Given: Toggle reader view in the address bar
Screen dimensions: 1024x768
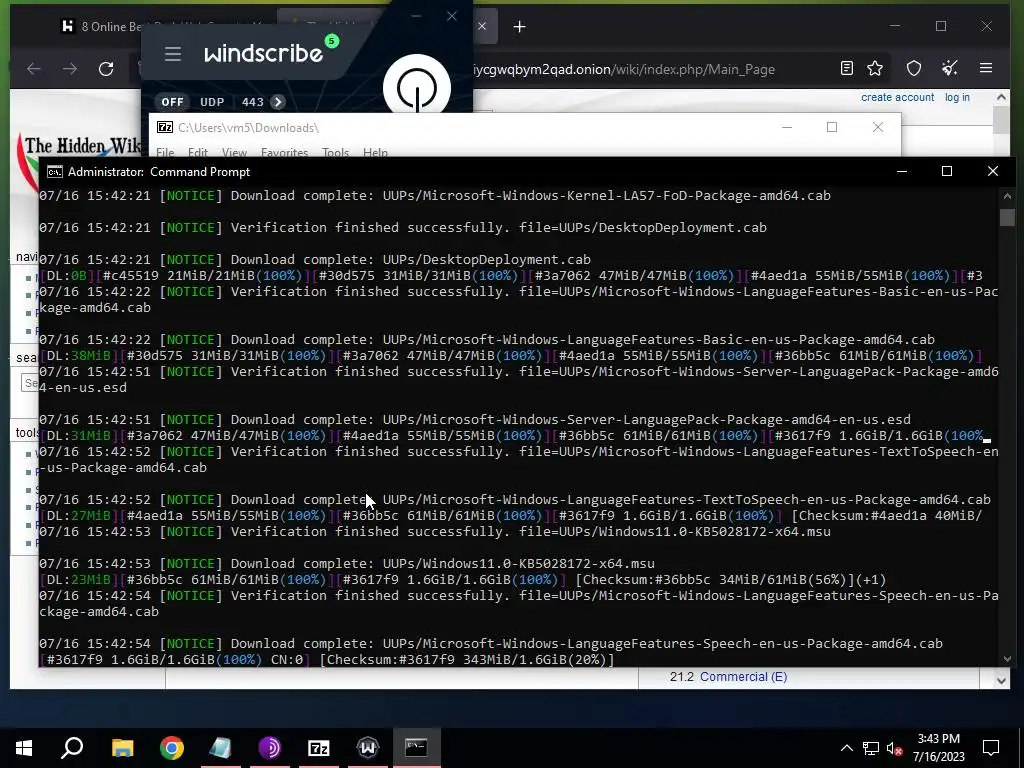Looking at the screenshot, I should tap(846, 69).
